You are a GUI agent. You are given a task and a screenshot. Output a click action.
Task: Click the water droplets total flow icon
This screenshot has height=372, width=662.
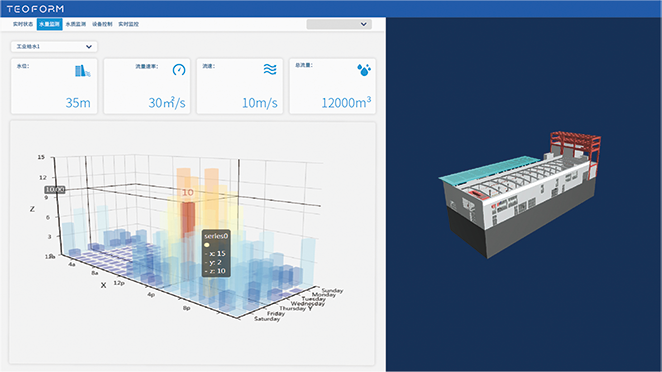(x=364, y=70)
